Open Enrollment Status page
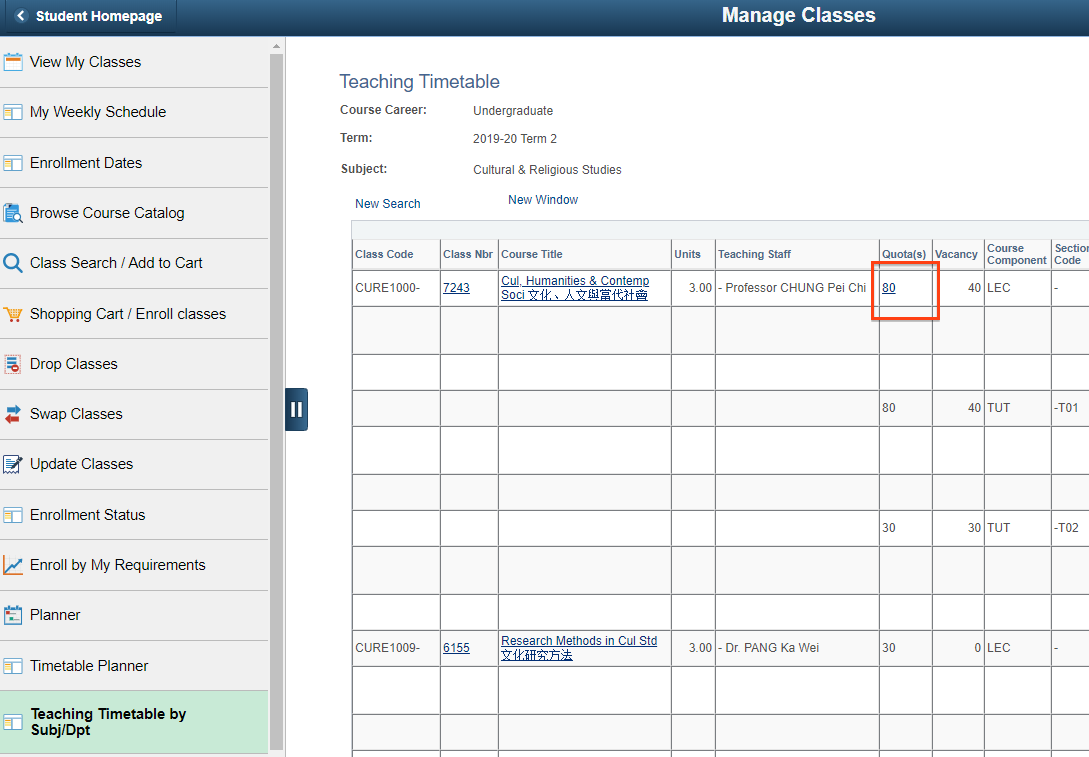Viewport: 1089px width, 757px height. coord(87,515)
